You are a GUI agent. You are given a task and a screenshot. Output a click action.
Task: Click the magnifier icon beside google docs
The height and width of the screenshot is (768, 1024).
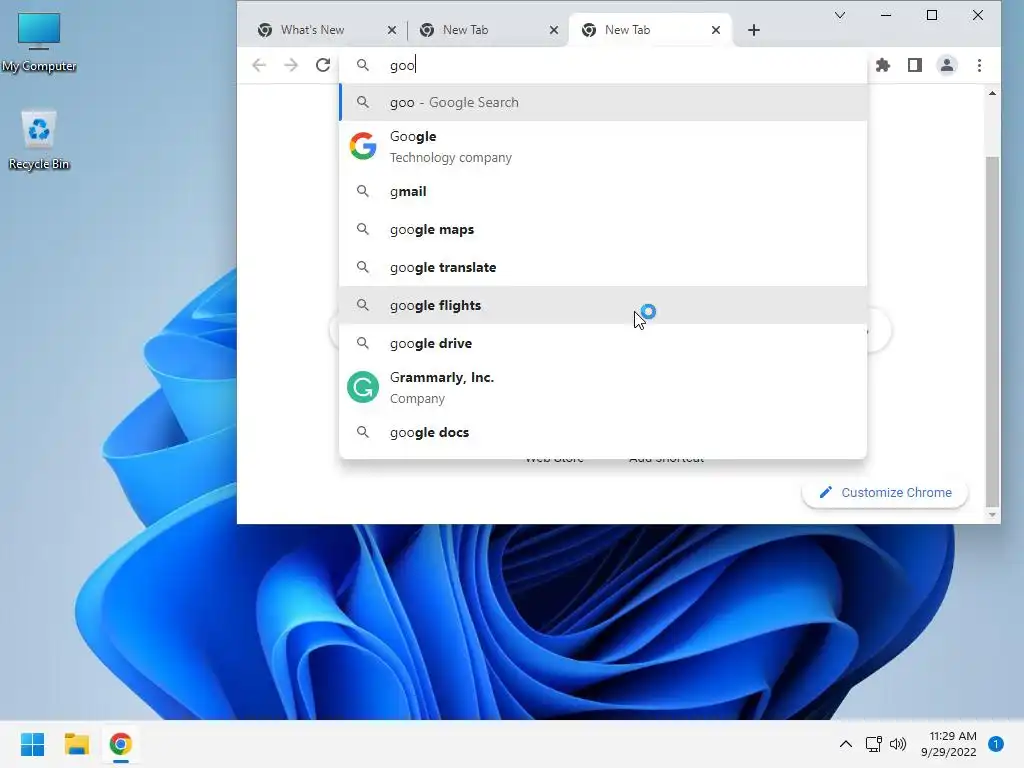362,432
